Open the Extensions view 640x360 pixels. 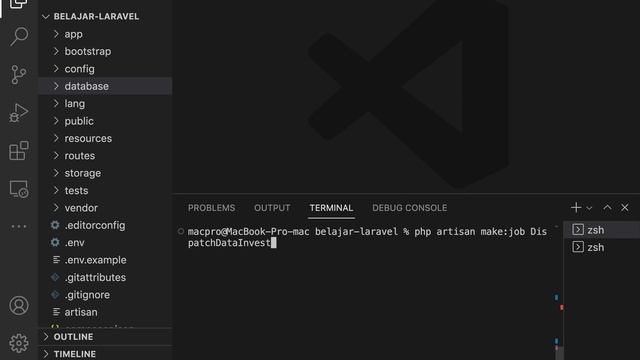pos(19,151)
